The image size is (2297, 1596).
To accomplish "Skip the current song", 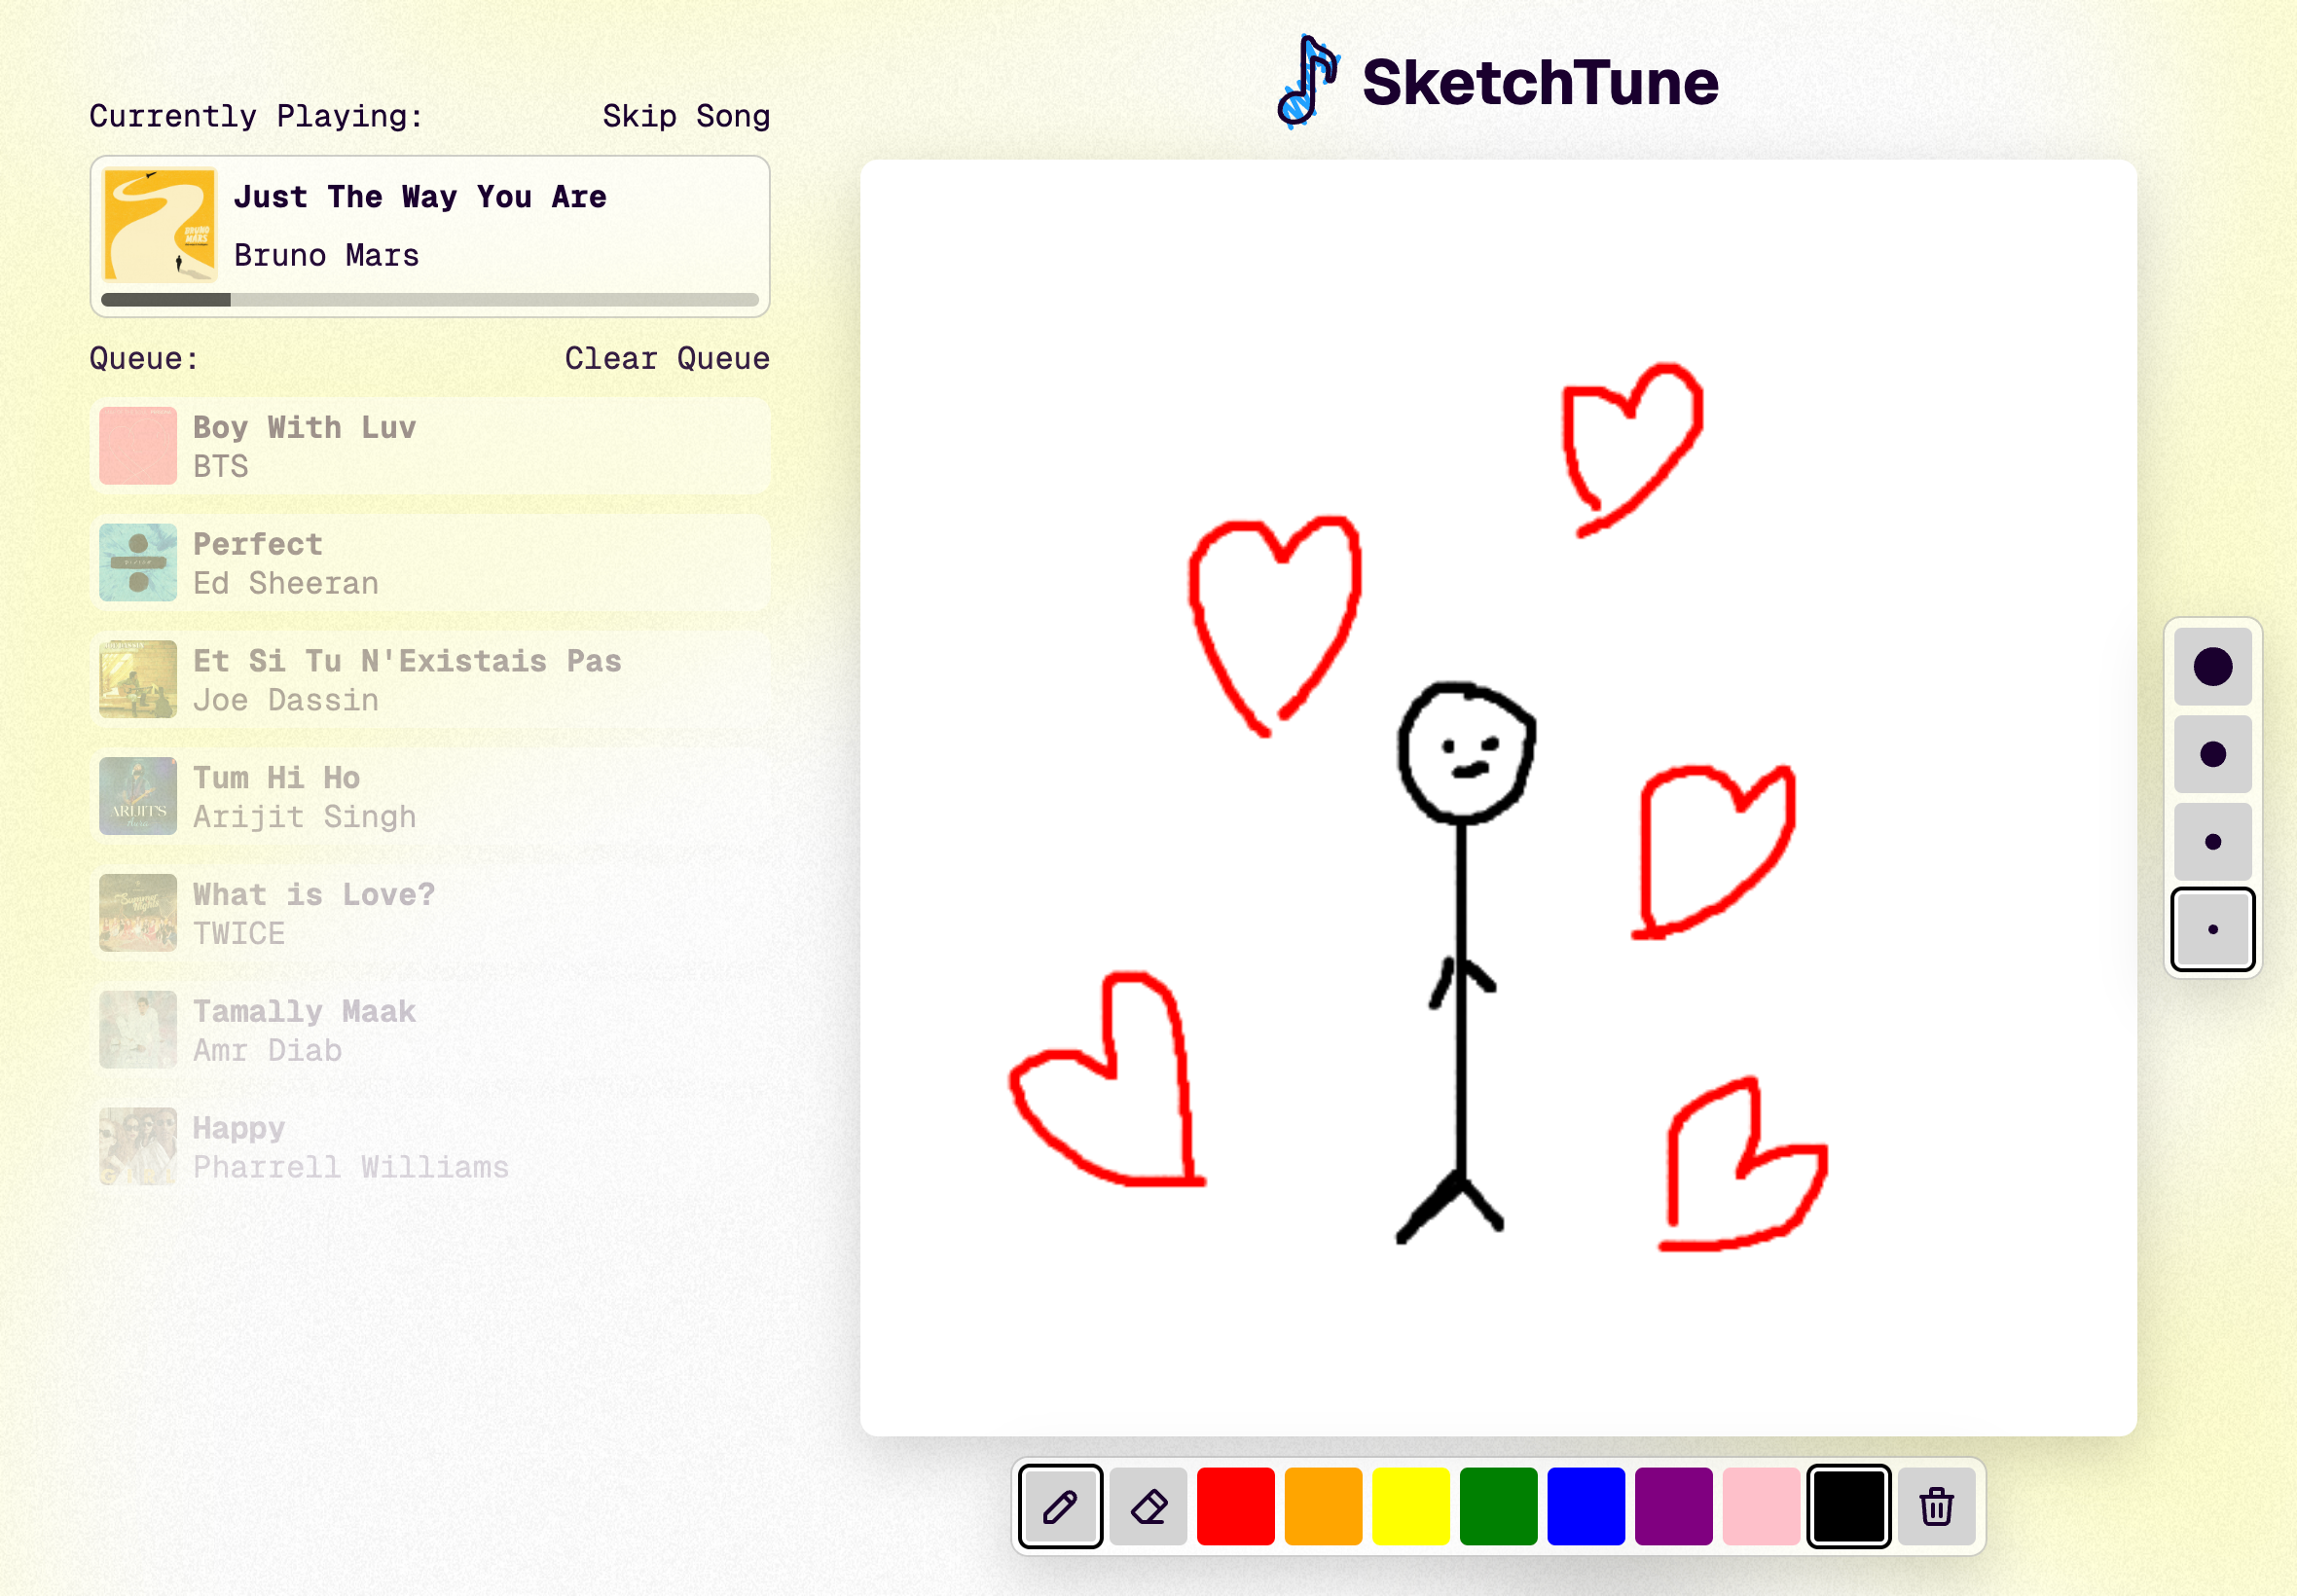I will 686,116.
